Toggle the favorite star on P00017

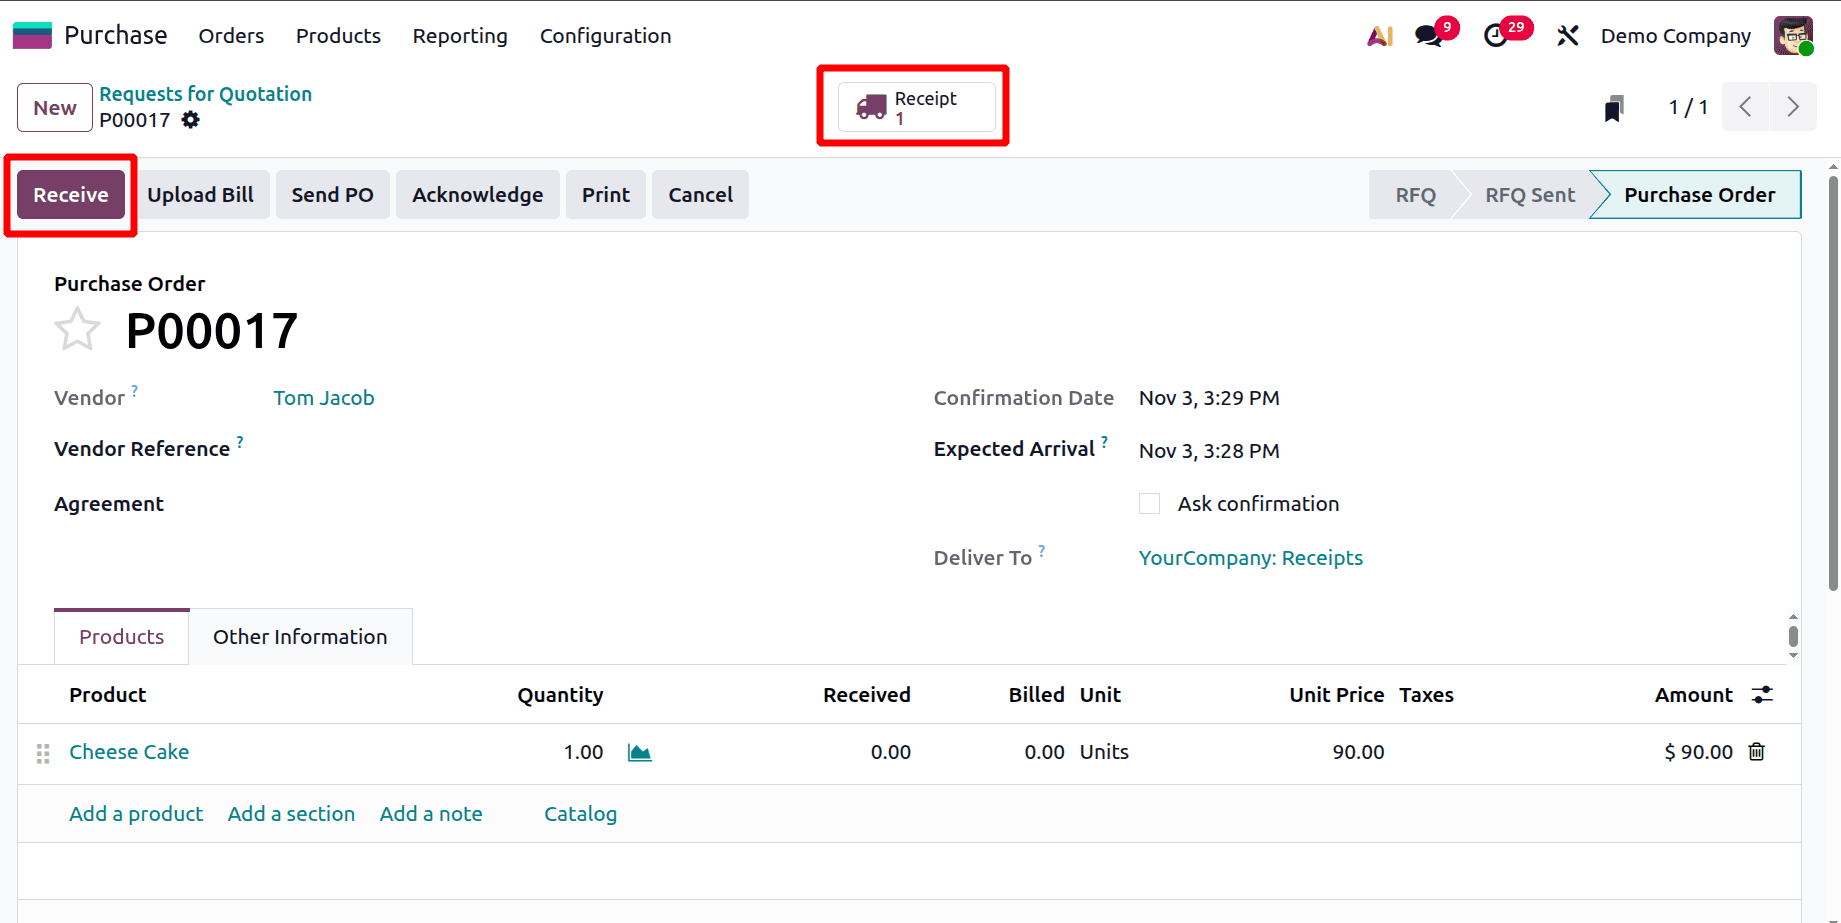(x=77, y=329)
